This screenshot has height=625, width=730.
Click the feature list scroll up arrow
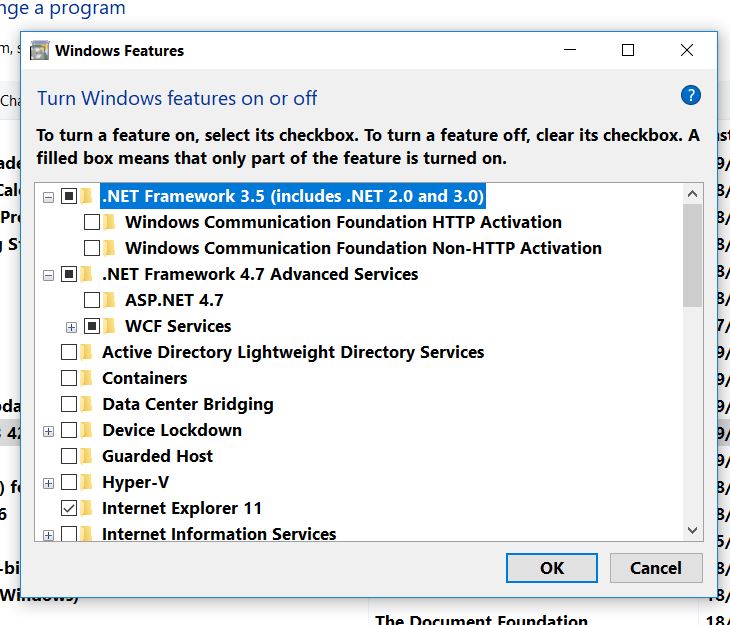point(692,194)
